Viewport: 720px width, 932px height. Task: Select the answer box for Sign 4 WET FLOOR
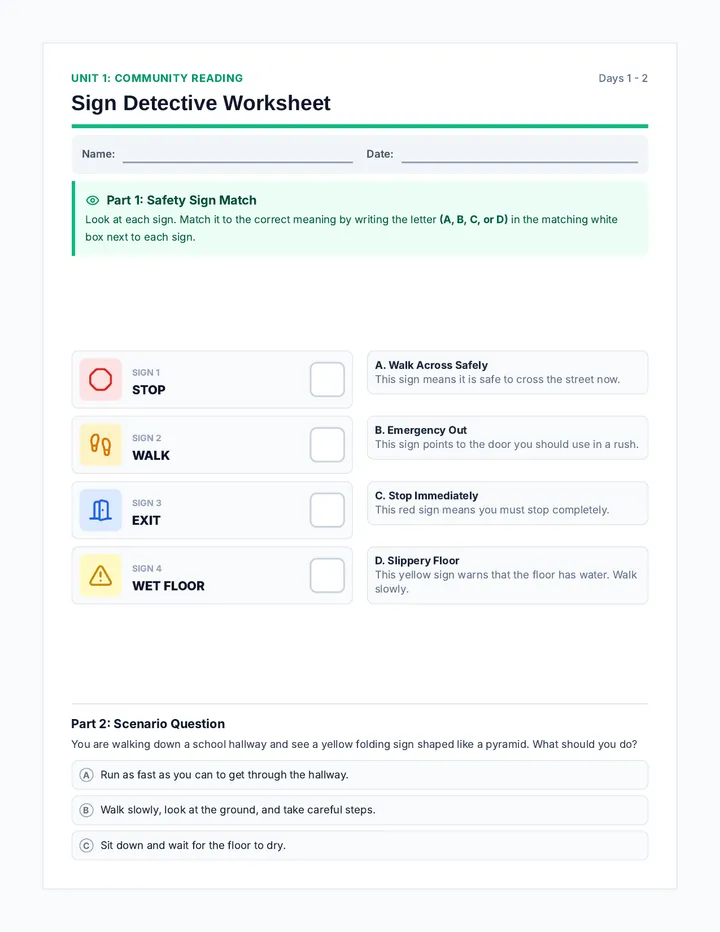tap(327, 575)
